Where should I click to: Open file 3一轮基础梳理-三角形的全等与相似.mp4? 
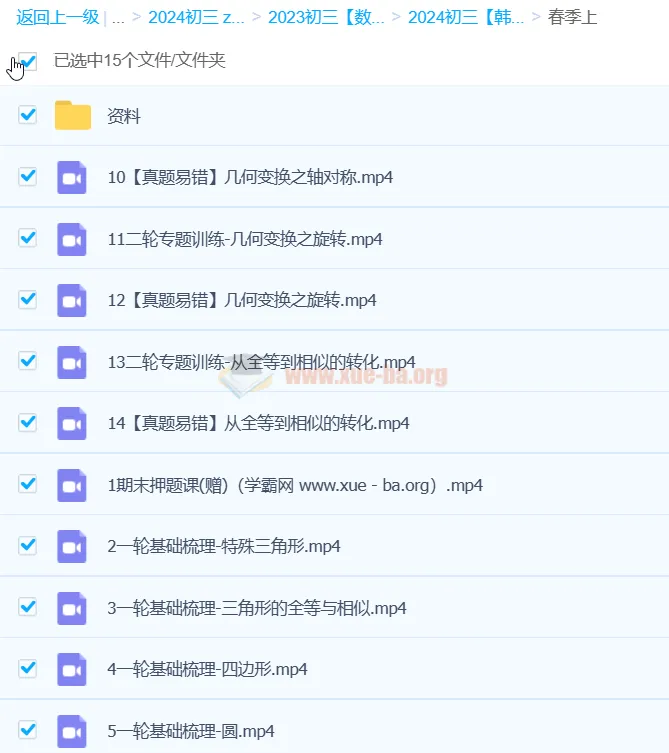(256, 608)
